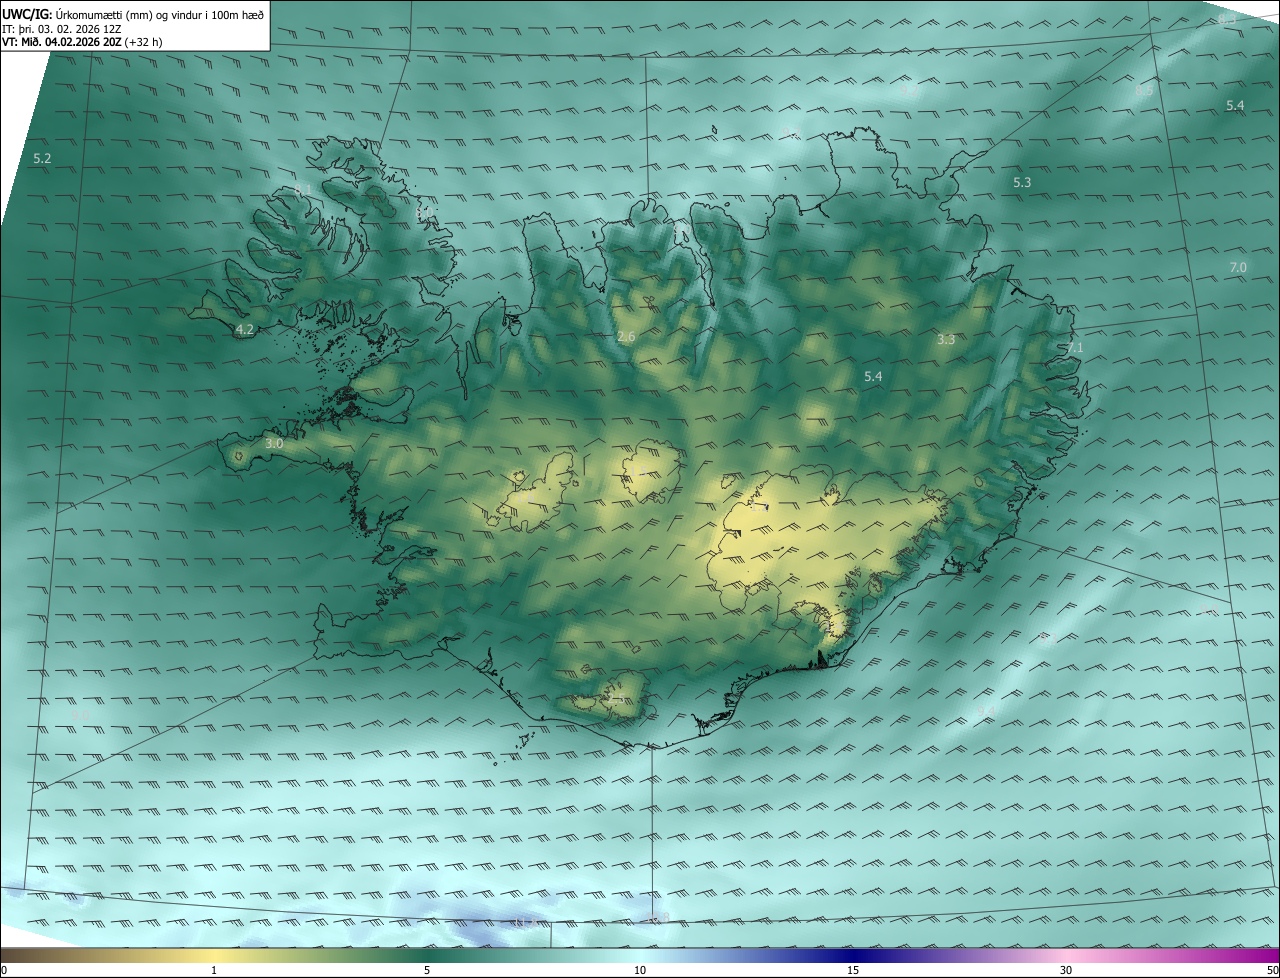The height and width of the screenshot is (978, 1280).
Task: Click the 'VT: Mið. 04.02.2026 20Z (+32 h)' line
Action: coord(83,42)
